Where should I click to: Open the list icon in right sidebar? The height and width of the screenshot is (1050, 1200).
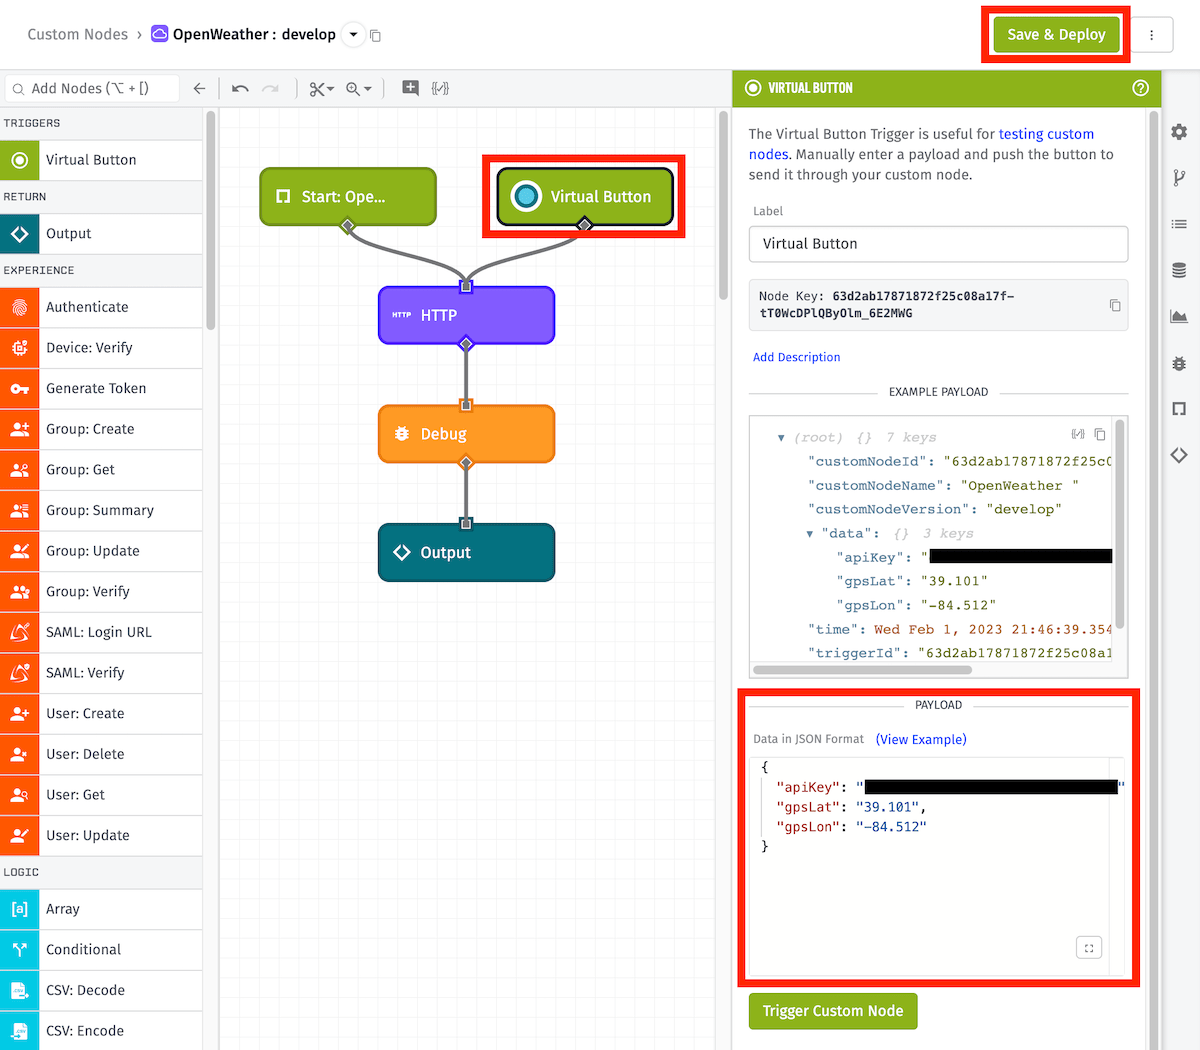1179,224
